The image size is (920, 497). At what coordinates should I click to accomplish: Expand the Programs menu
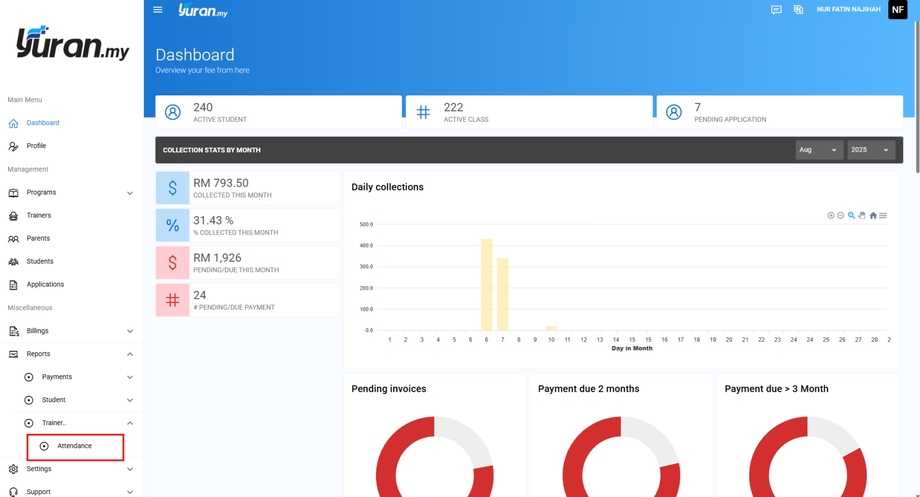pos(70,192)
